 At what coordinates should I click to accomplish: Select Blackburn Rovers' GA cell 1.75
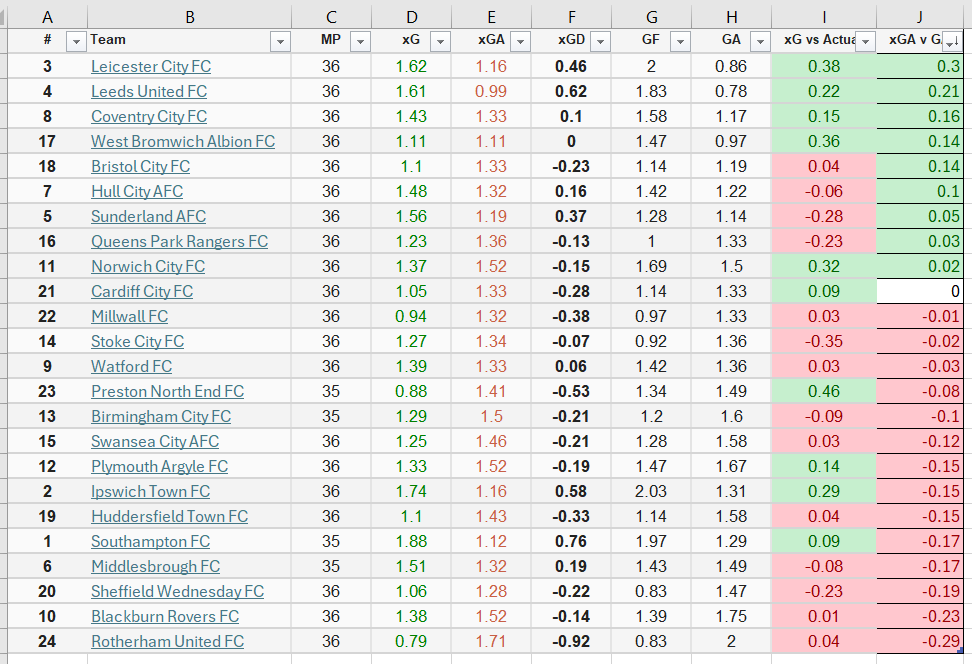coord(731,616)
